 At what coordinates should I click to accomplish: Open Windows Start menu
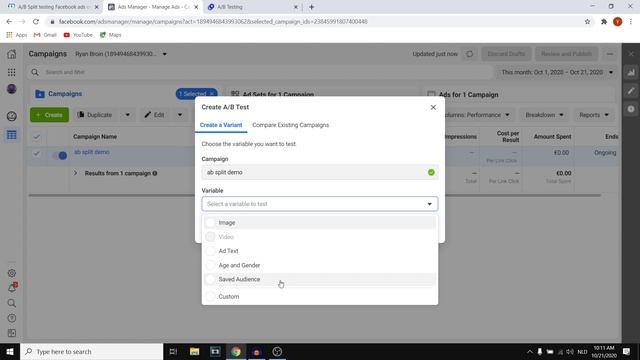(x=10, y=351)
